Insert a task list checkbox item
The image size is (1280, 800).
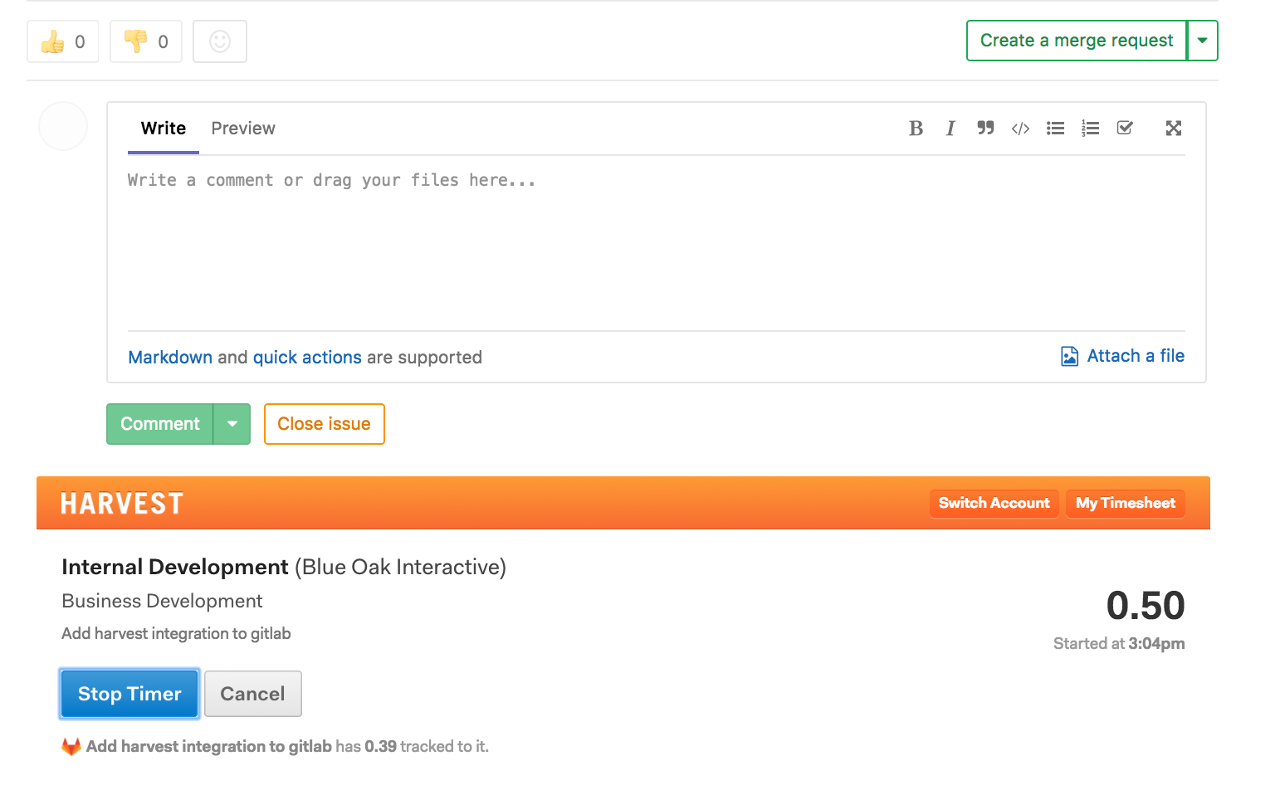click(1124, 128)
